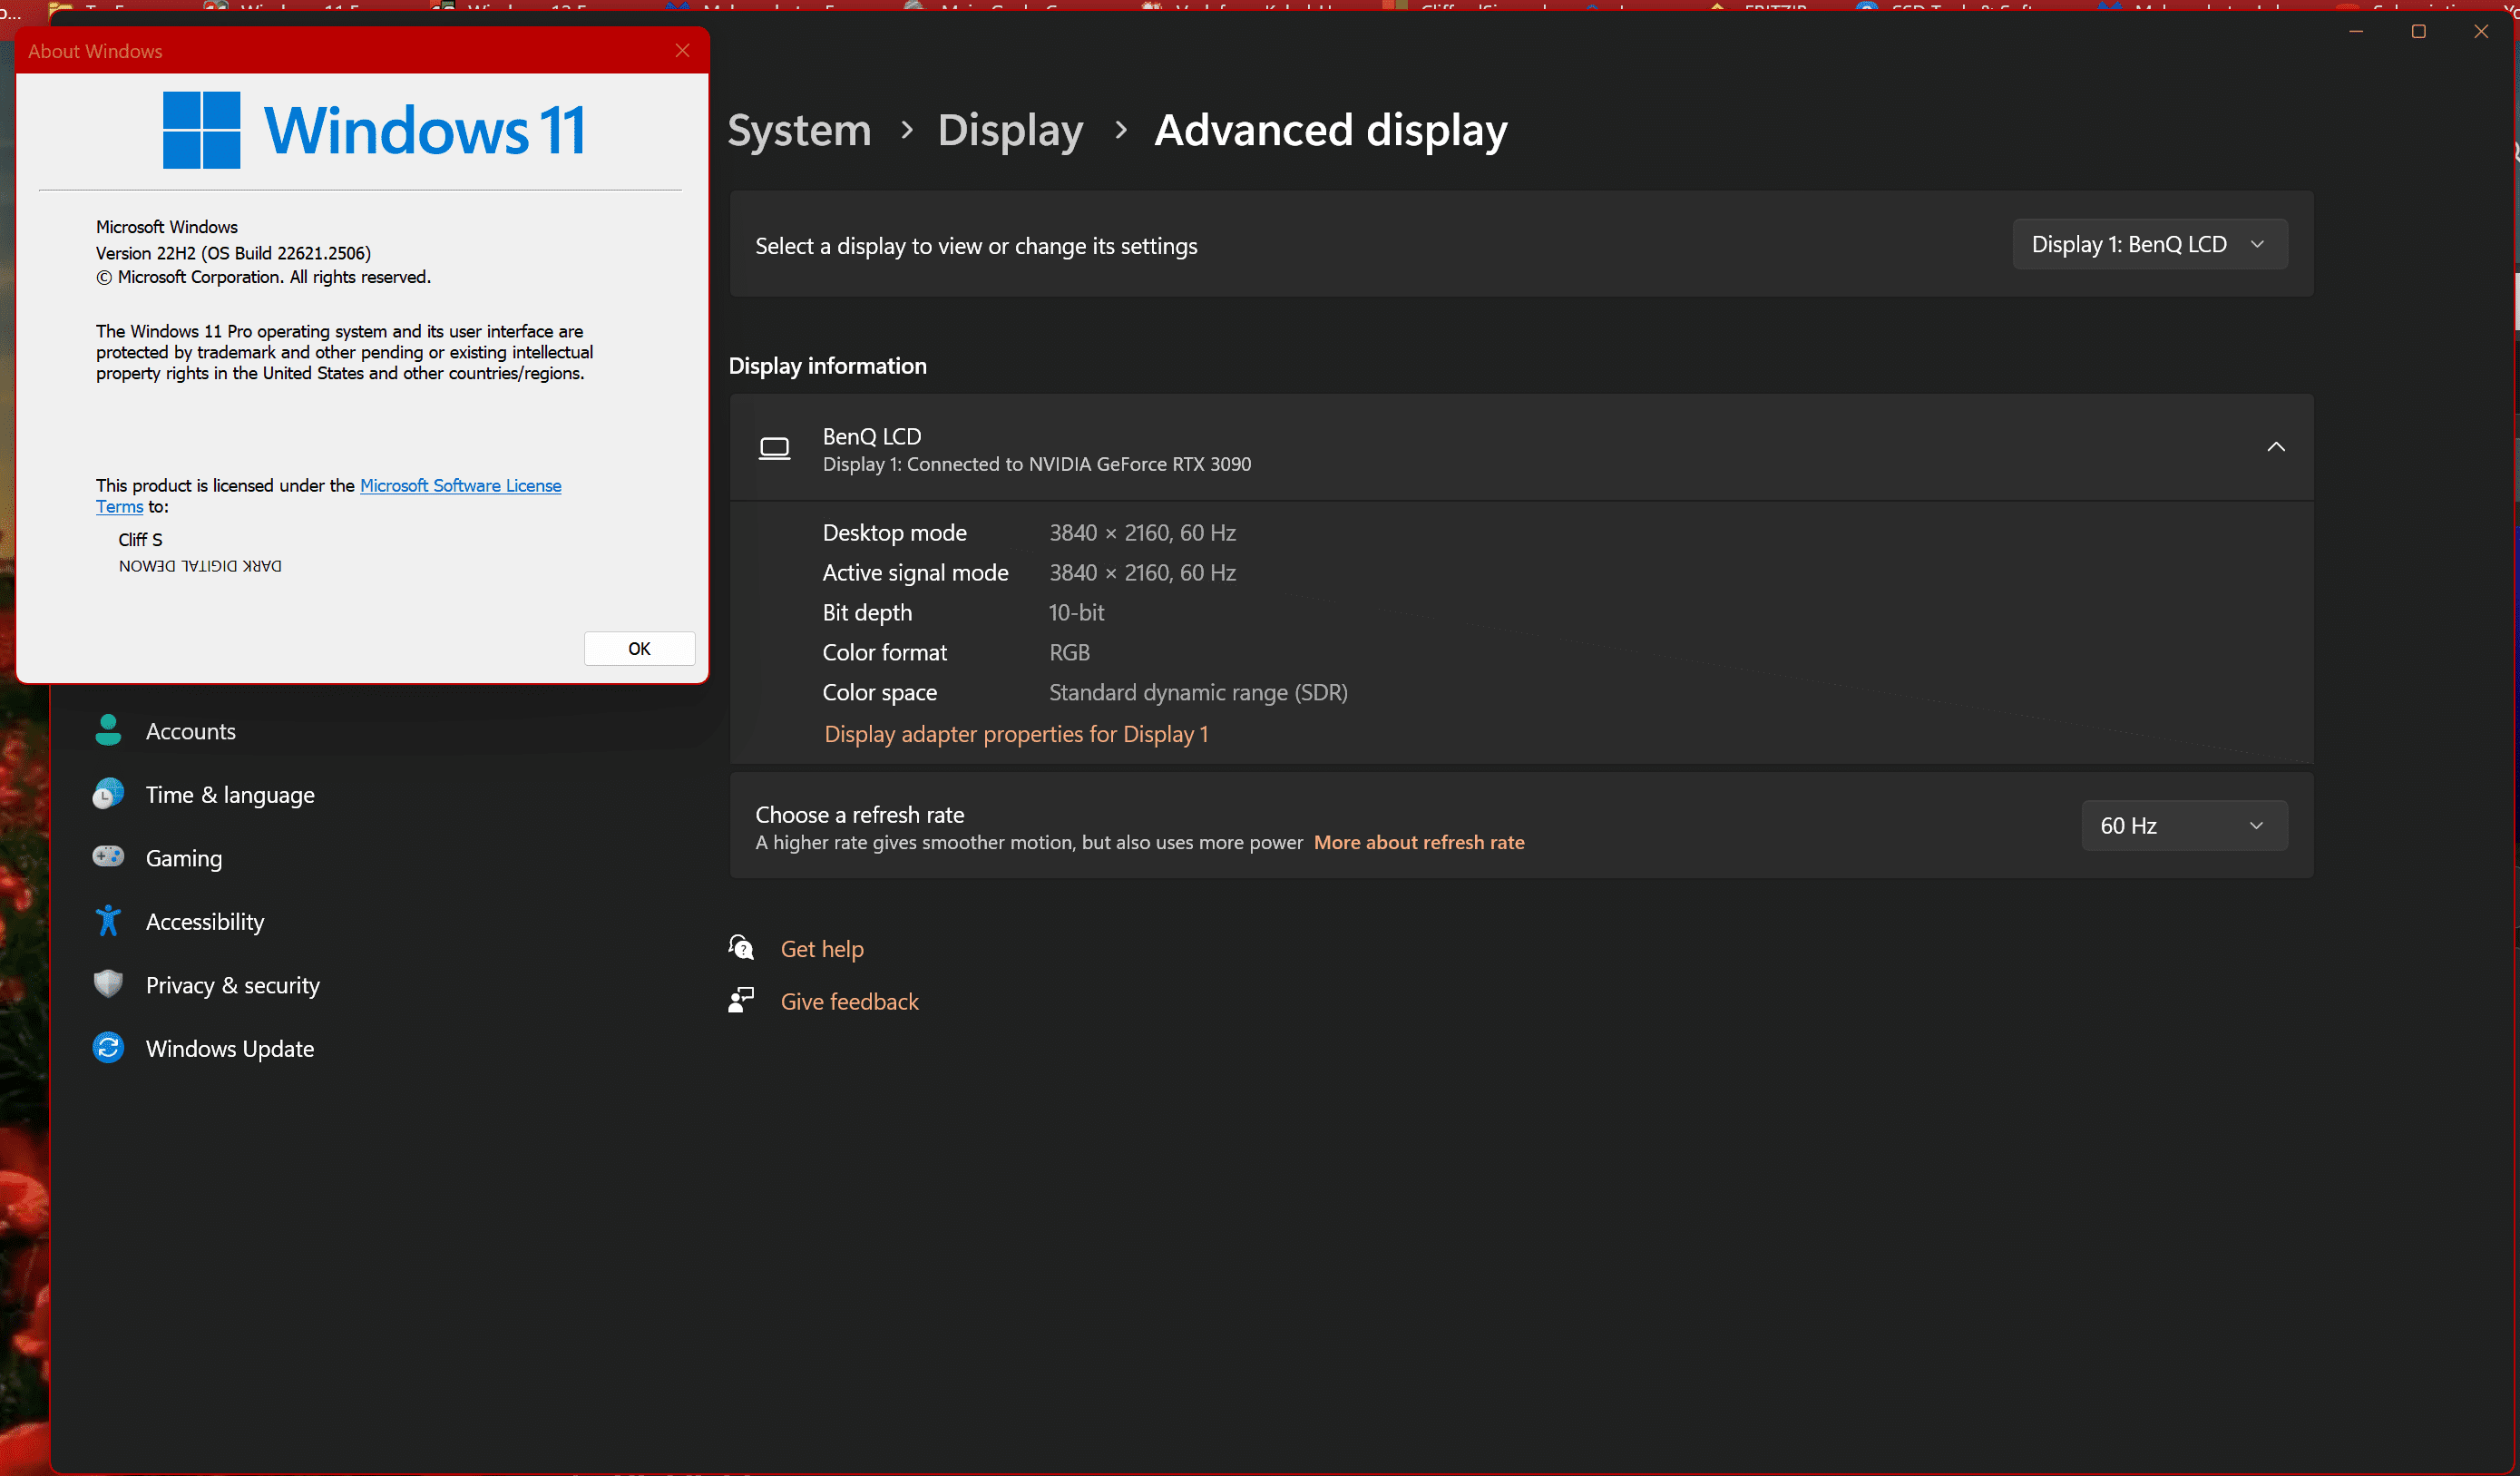Viewport: 2520px width, 1476px height.
Task: Click OK in About Windows dialog
Action: (x=639, y=648)
